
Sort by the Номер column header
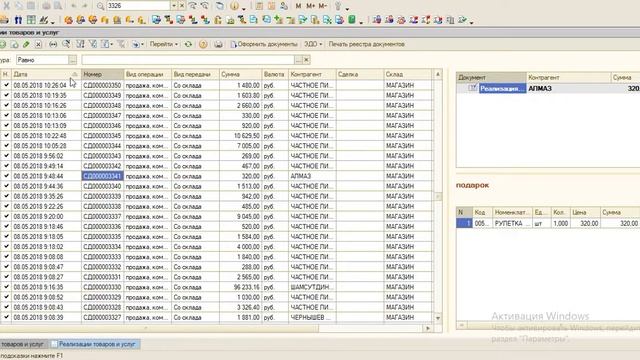point(102,74)
